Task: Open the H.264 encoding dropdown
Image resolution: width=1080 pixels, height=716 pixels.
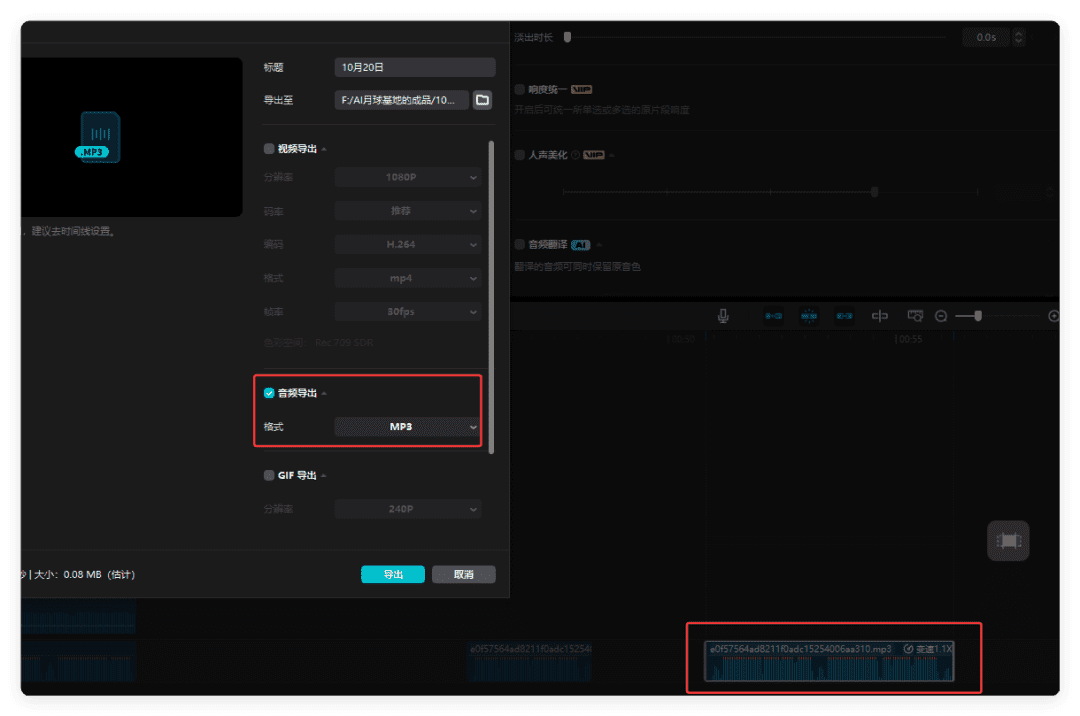Action: pyautogui.click(x=408, y=245)
